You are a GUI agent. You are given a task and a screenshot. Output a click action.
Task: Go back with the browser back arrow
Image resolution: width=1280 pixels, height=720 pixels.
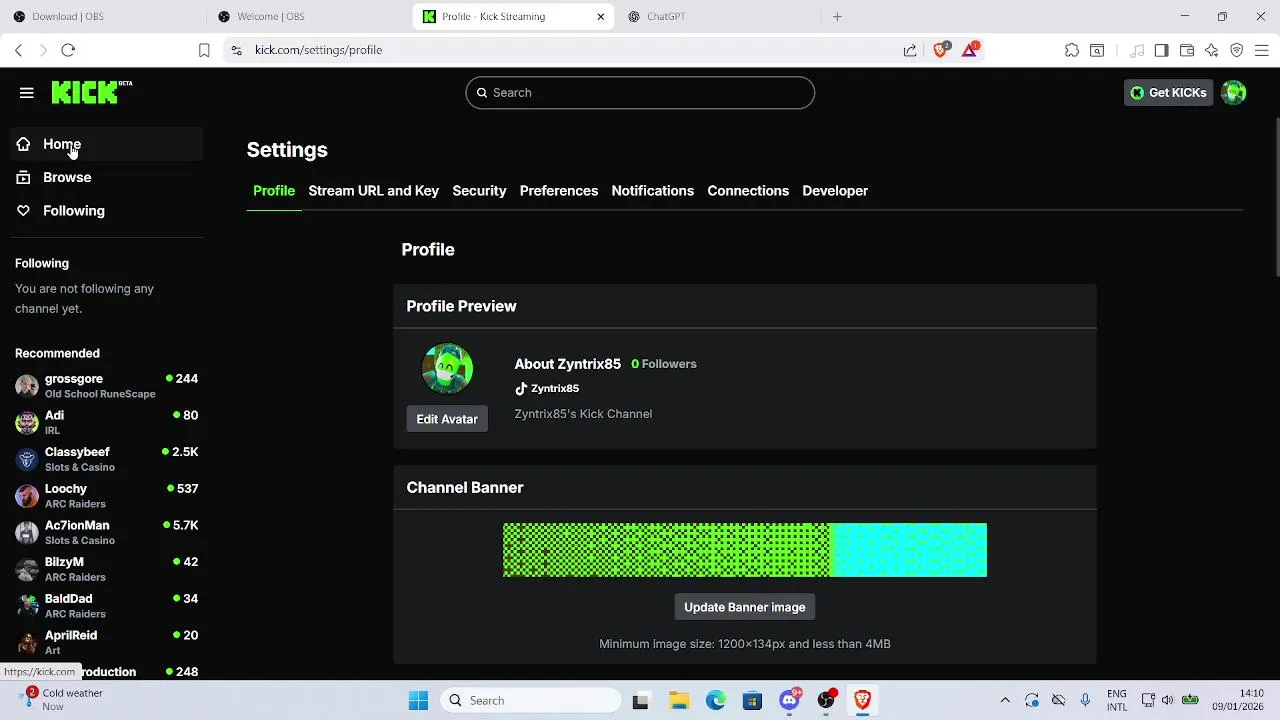(x=18, y=50)
